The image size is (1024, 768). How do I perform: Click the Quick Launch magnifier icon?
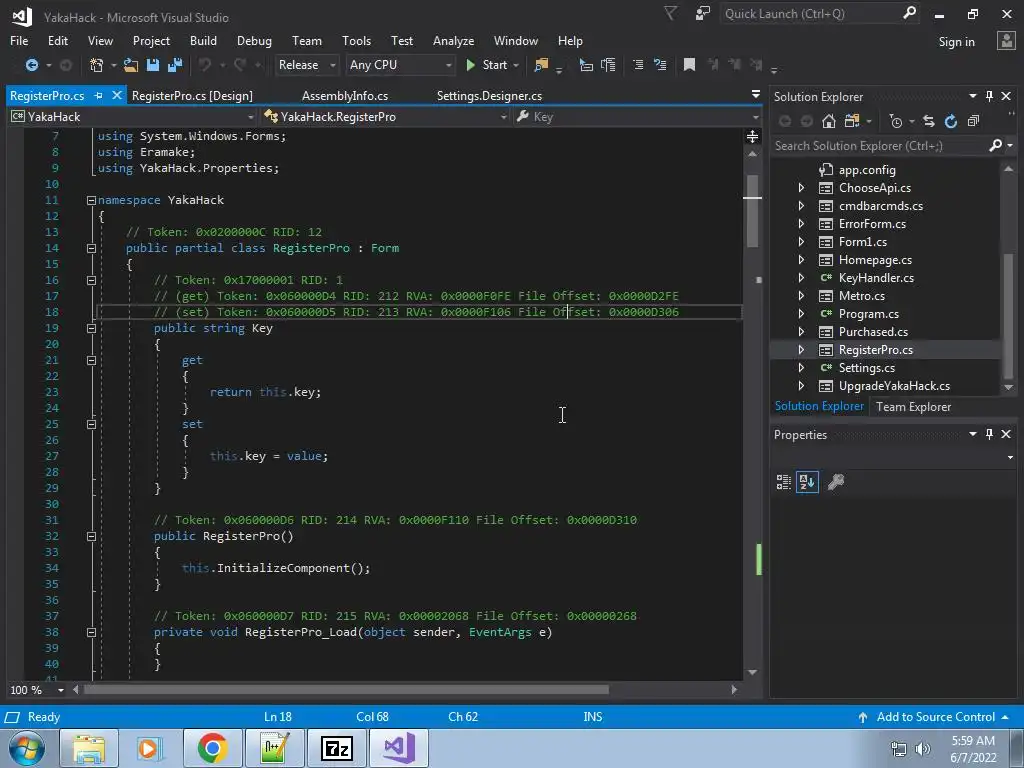(x=909, y=13)
